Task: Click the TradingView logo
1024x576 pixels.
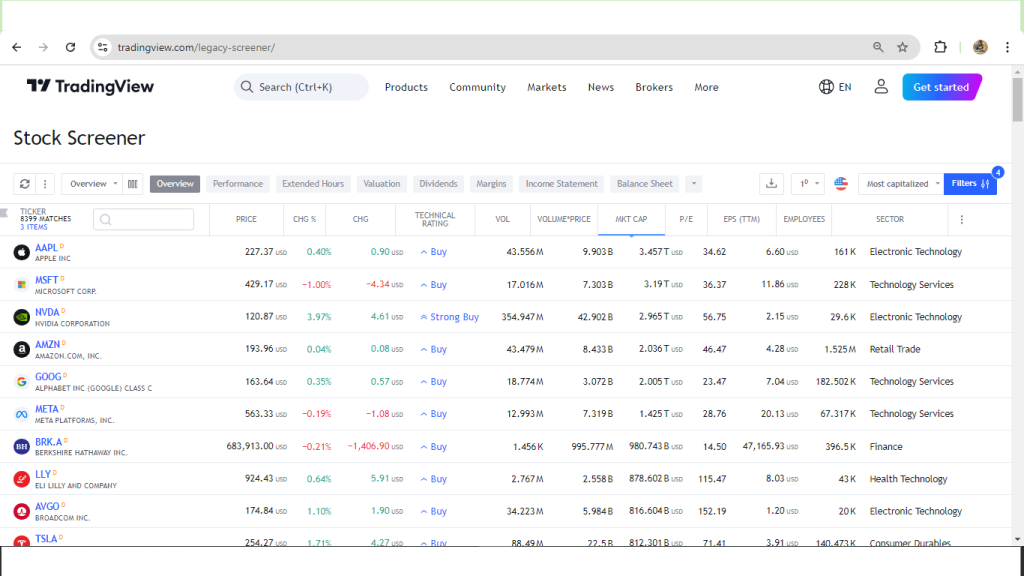Action: 90,87
